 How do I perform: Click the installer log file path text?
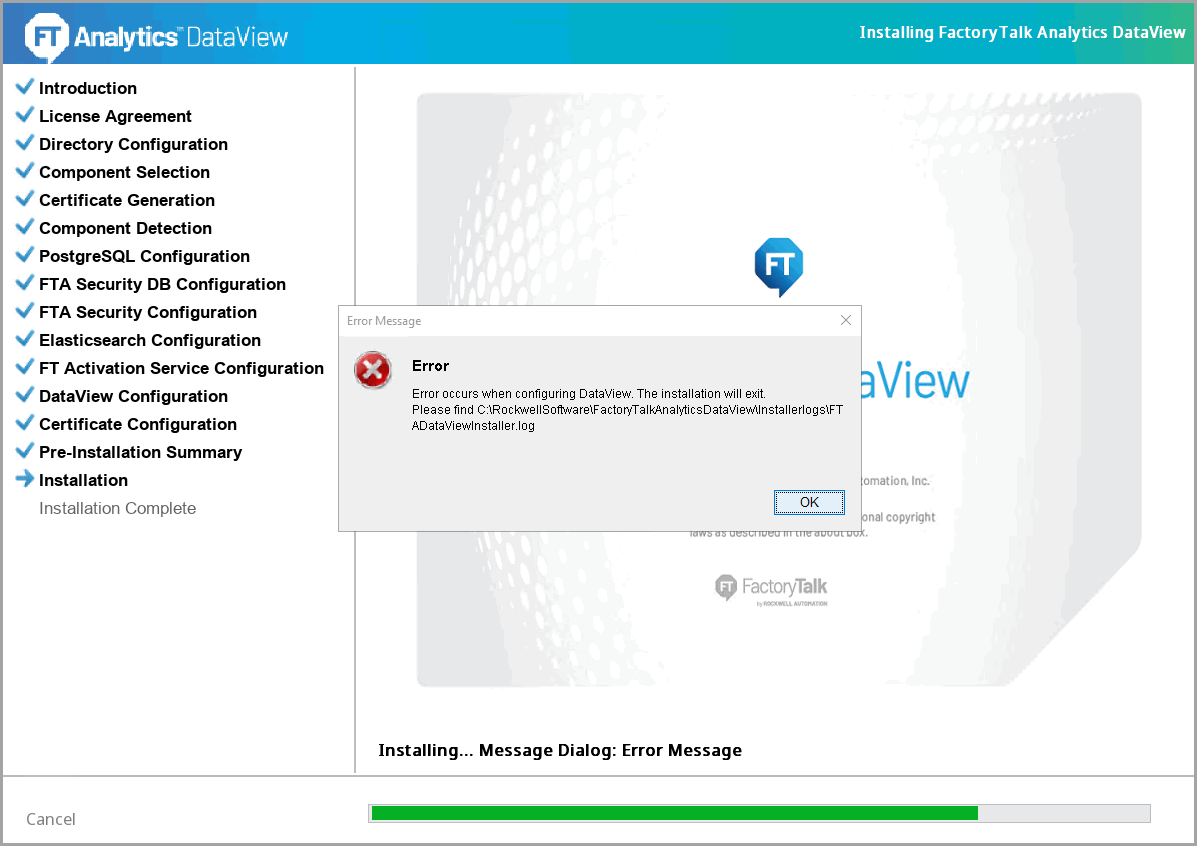pyautogui.click(x=628, y=418)
